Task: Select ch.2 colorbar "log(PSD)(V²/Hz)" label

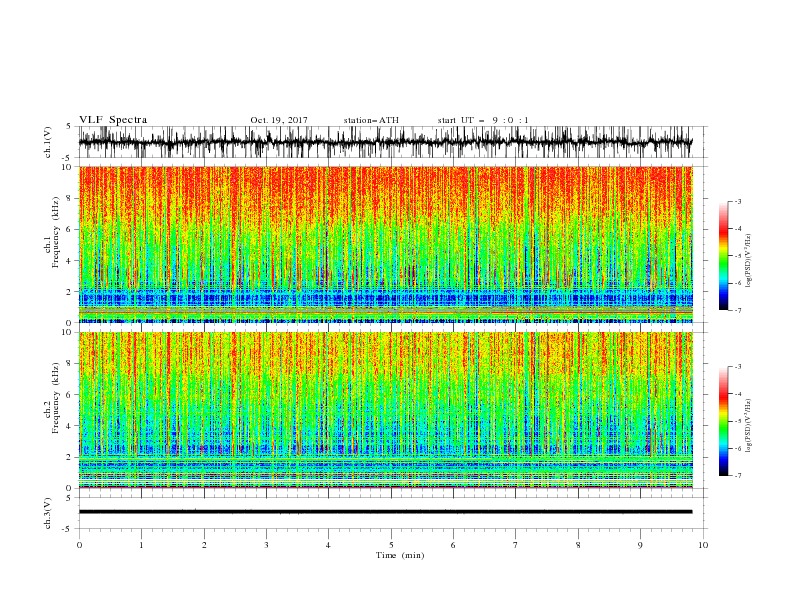Action: click(748, 426)
